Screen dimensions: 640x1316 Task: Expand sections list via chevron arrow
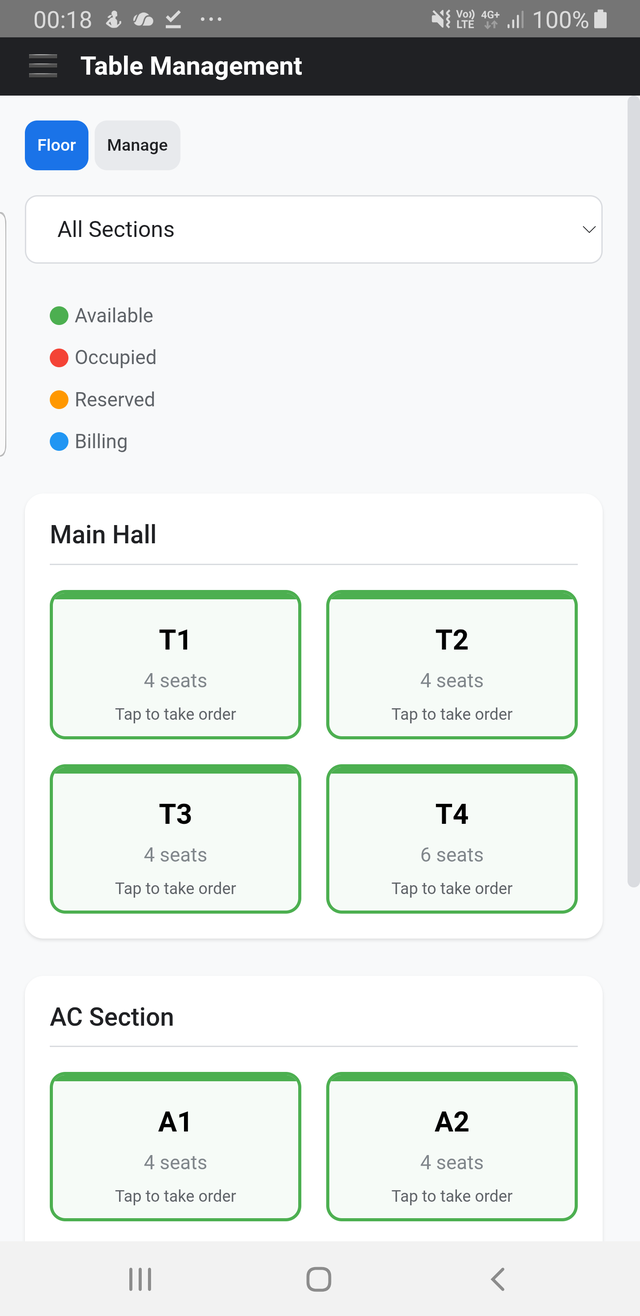click(x=588, y=230)
